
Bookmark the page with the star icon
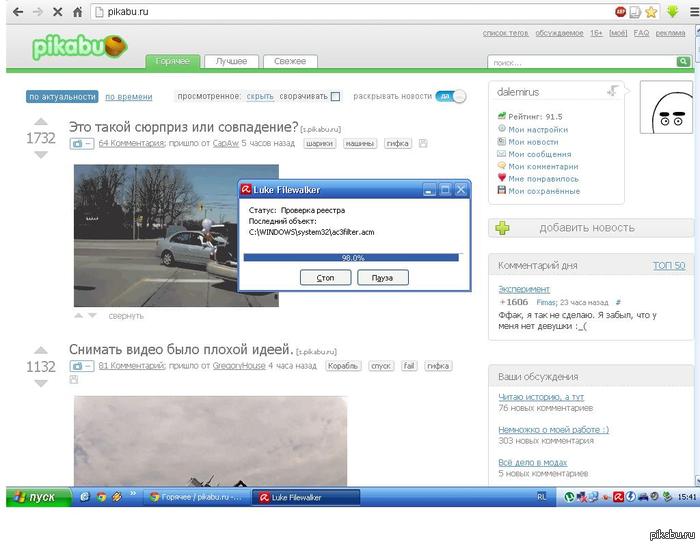point(651,12)
